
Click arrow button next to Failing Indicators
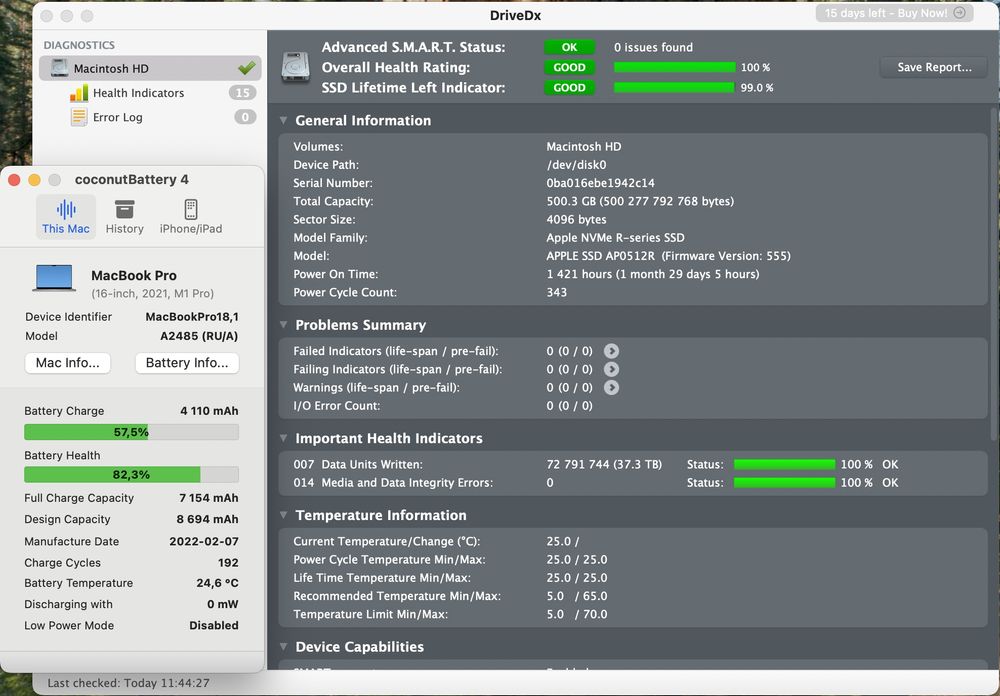(611, 369)
